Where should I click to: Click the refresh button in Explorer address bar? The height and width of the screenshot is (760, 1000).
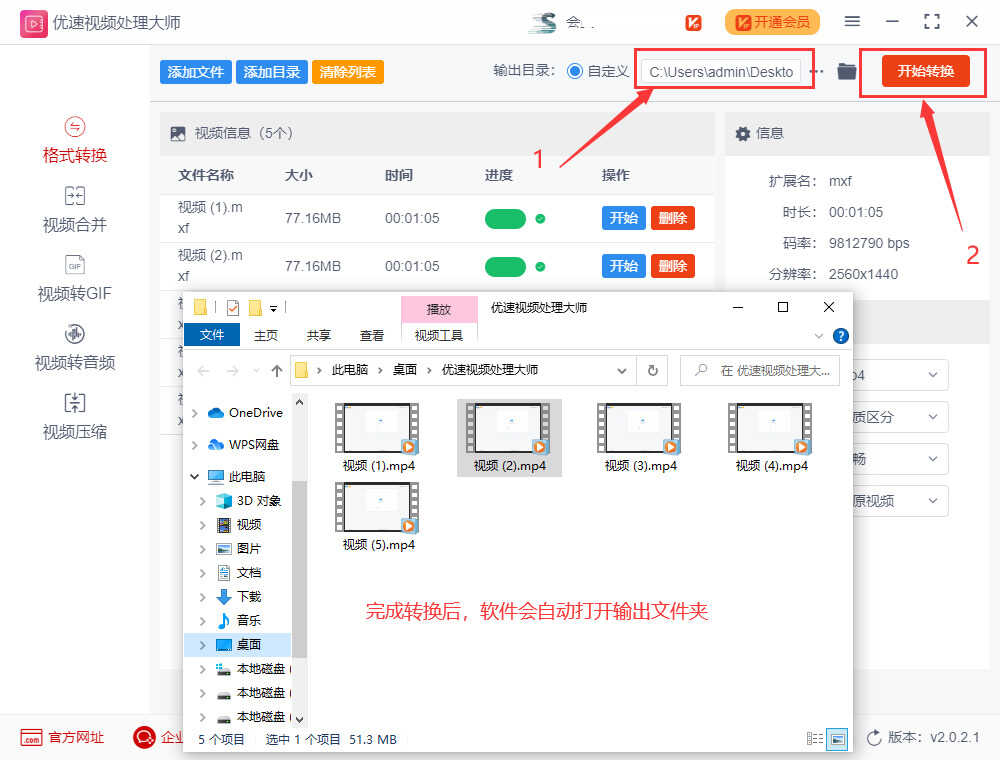pos(652,370)
